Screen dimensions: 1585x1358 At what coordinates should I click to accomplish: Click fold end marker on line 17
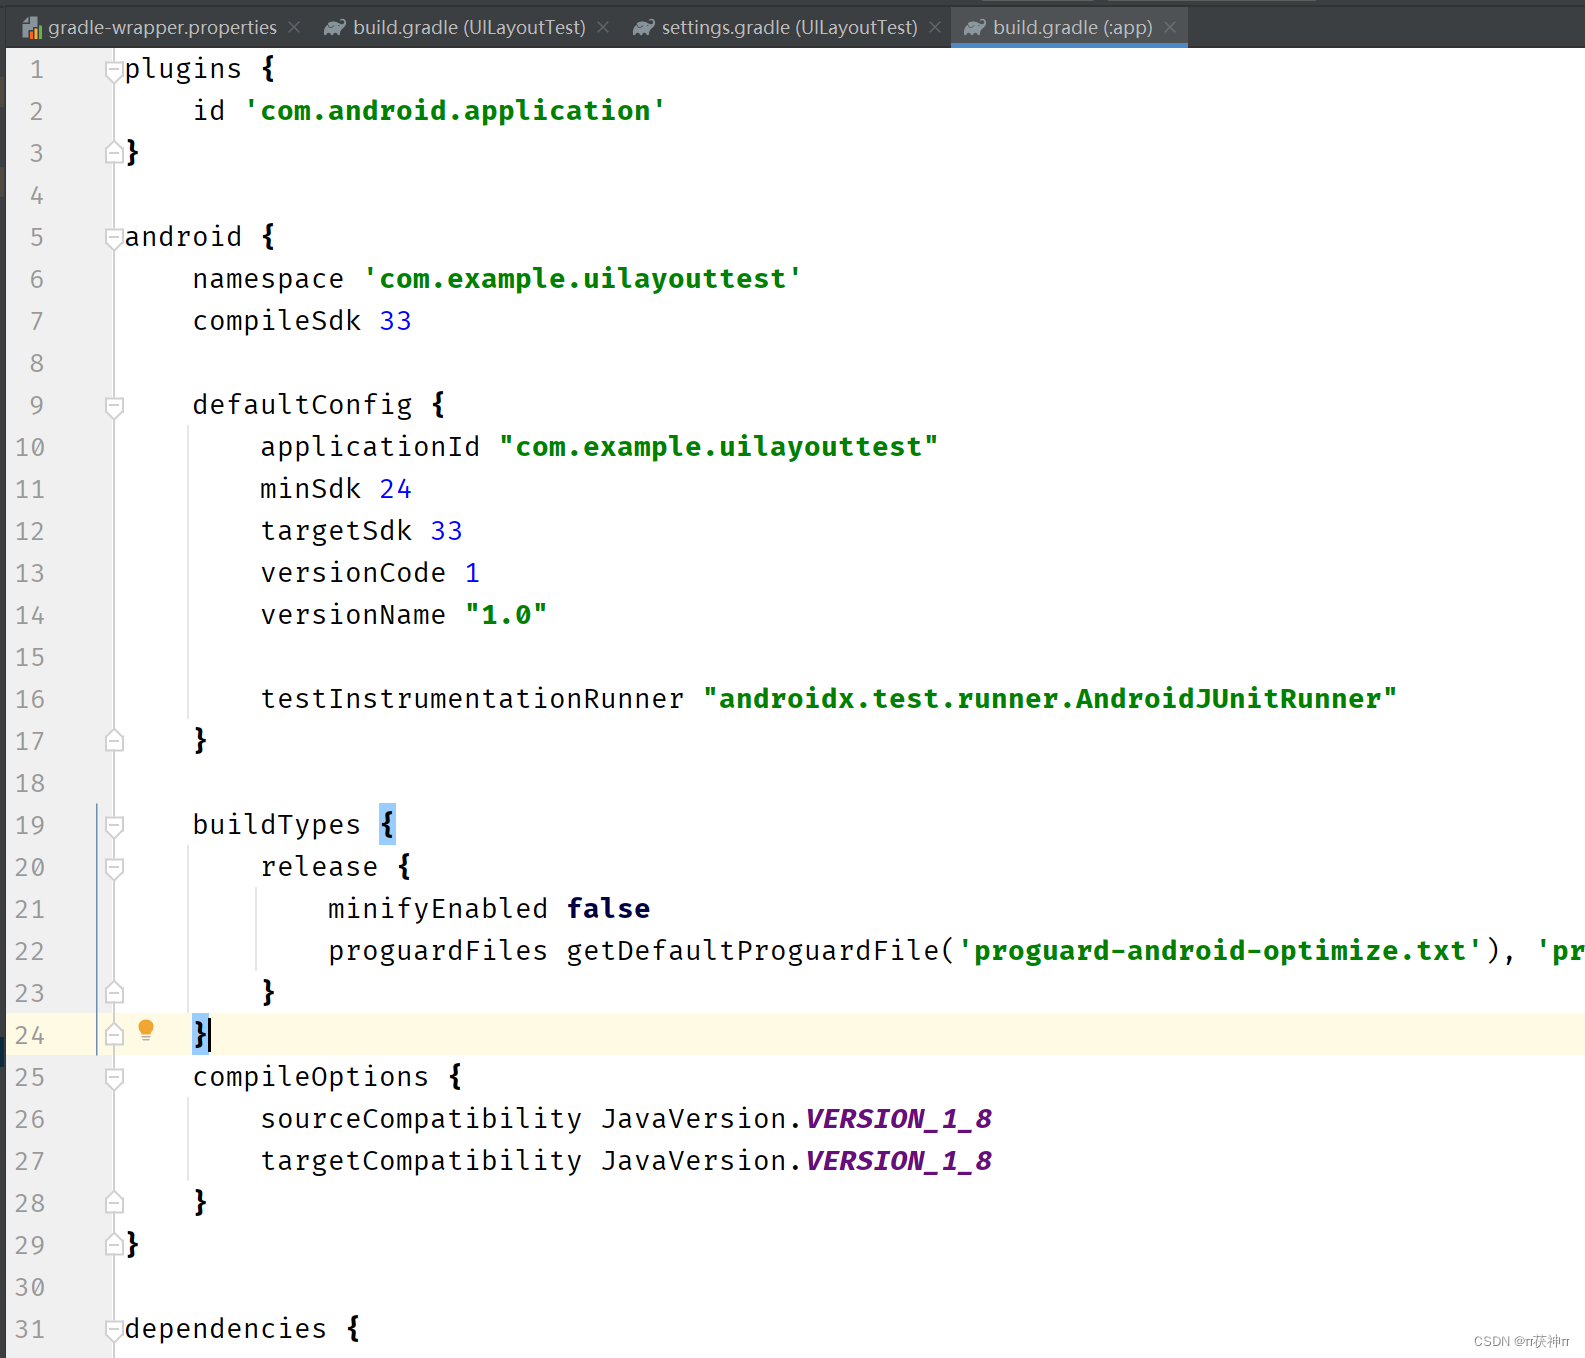tap(114, 741)
